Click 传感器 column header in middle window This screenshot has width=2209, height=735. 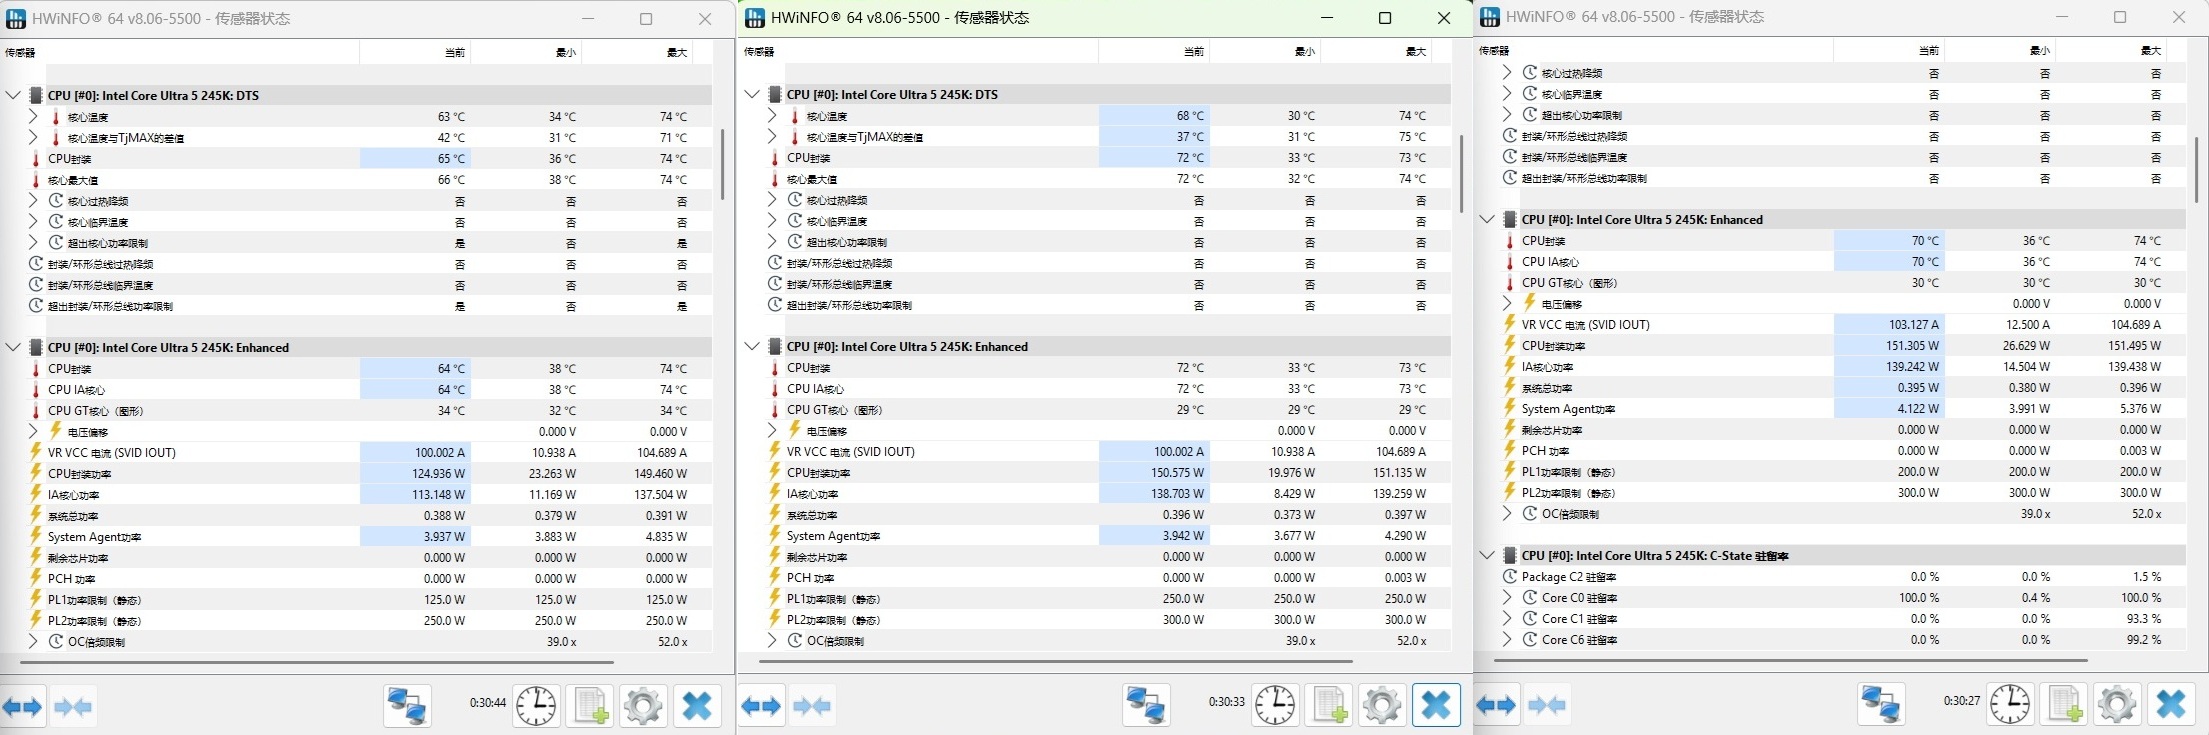(918, 51)
